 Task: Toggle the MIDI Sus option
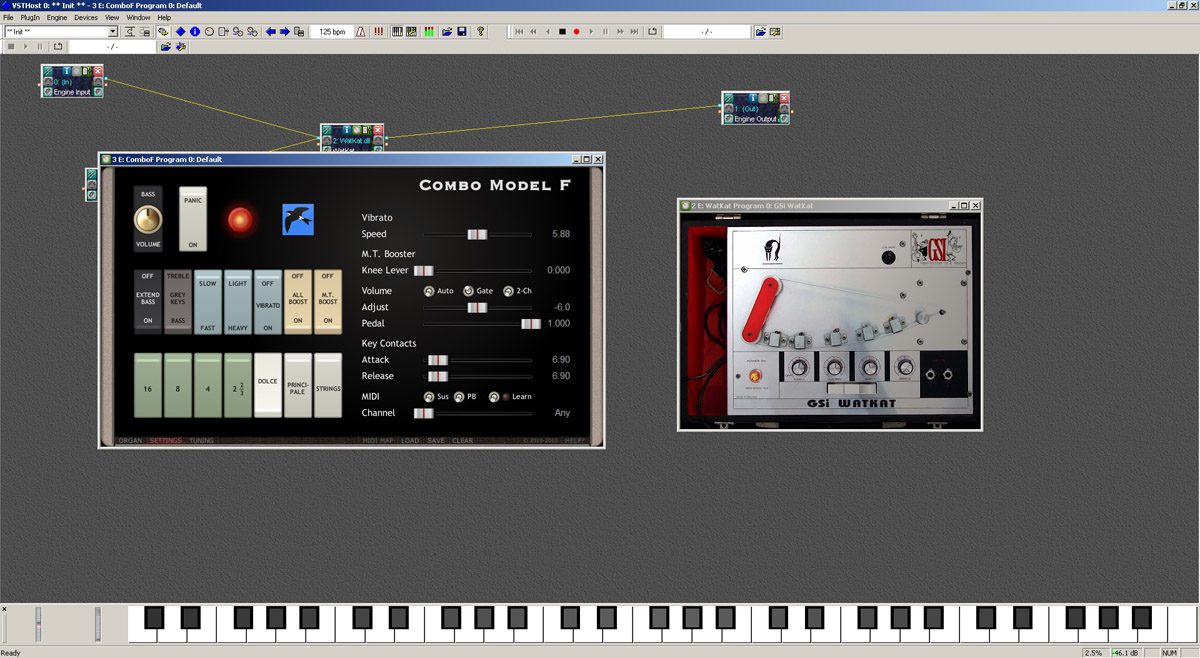point(430,397)
